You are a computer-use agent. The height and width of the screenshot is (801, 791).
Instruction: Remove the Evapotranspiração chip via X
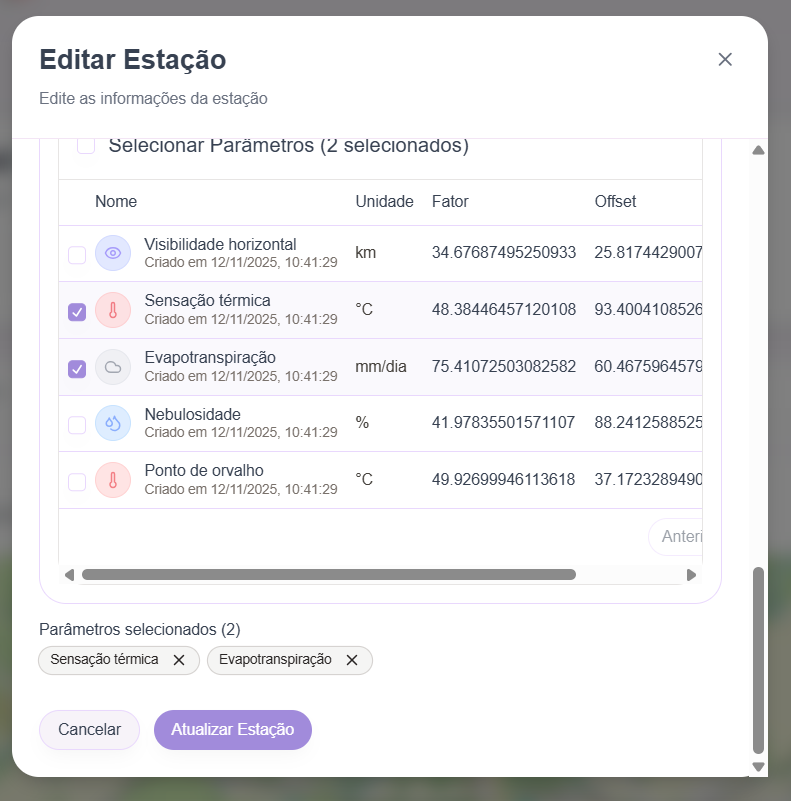pyautogui.click(x=352, y=660)
